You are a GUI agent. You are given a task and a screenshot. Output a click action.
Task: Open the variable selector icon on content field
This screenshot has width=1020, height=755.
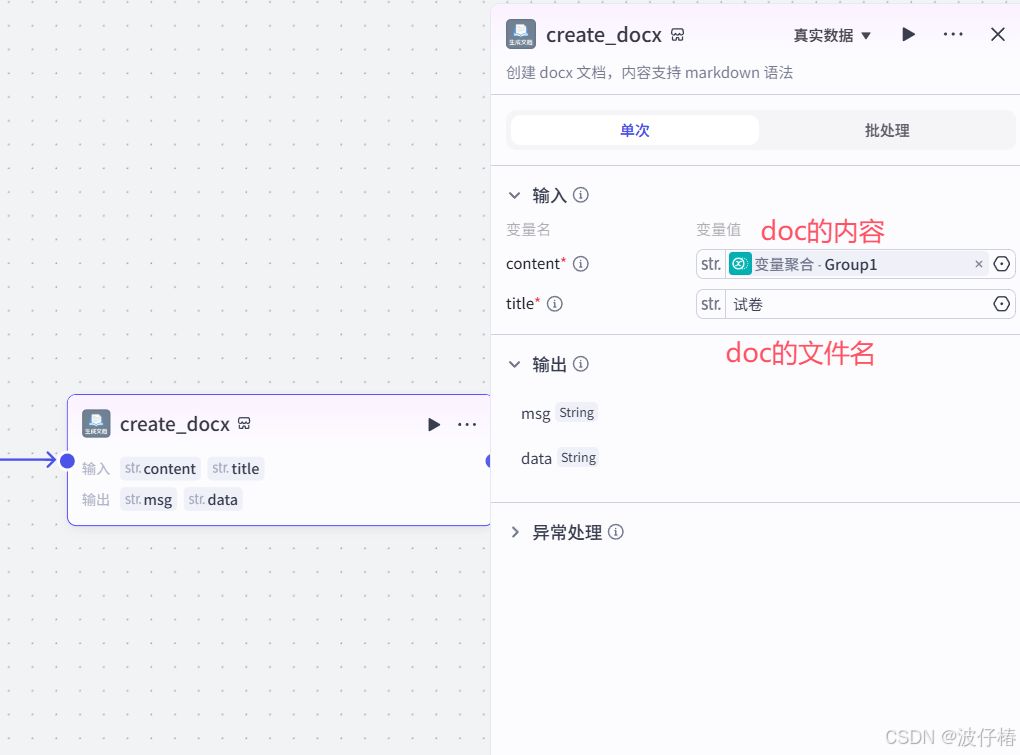click(x=1001, y=263)
